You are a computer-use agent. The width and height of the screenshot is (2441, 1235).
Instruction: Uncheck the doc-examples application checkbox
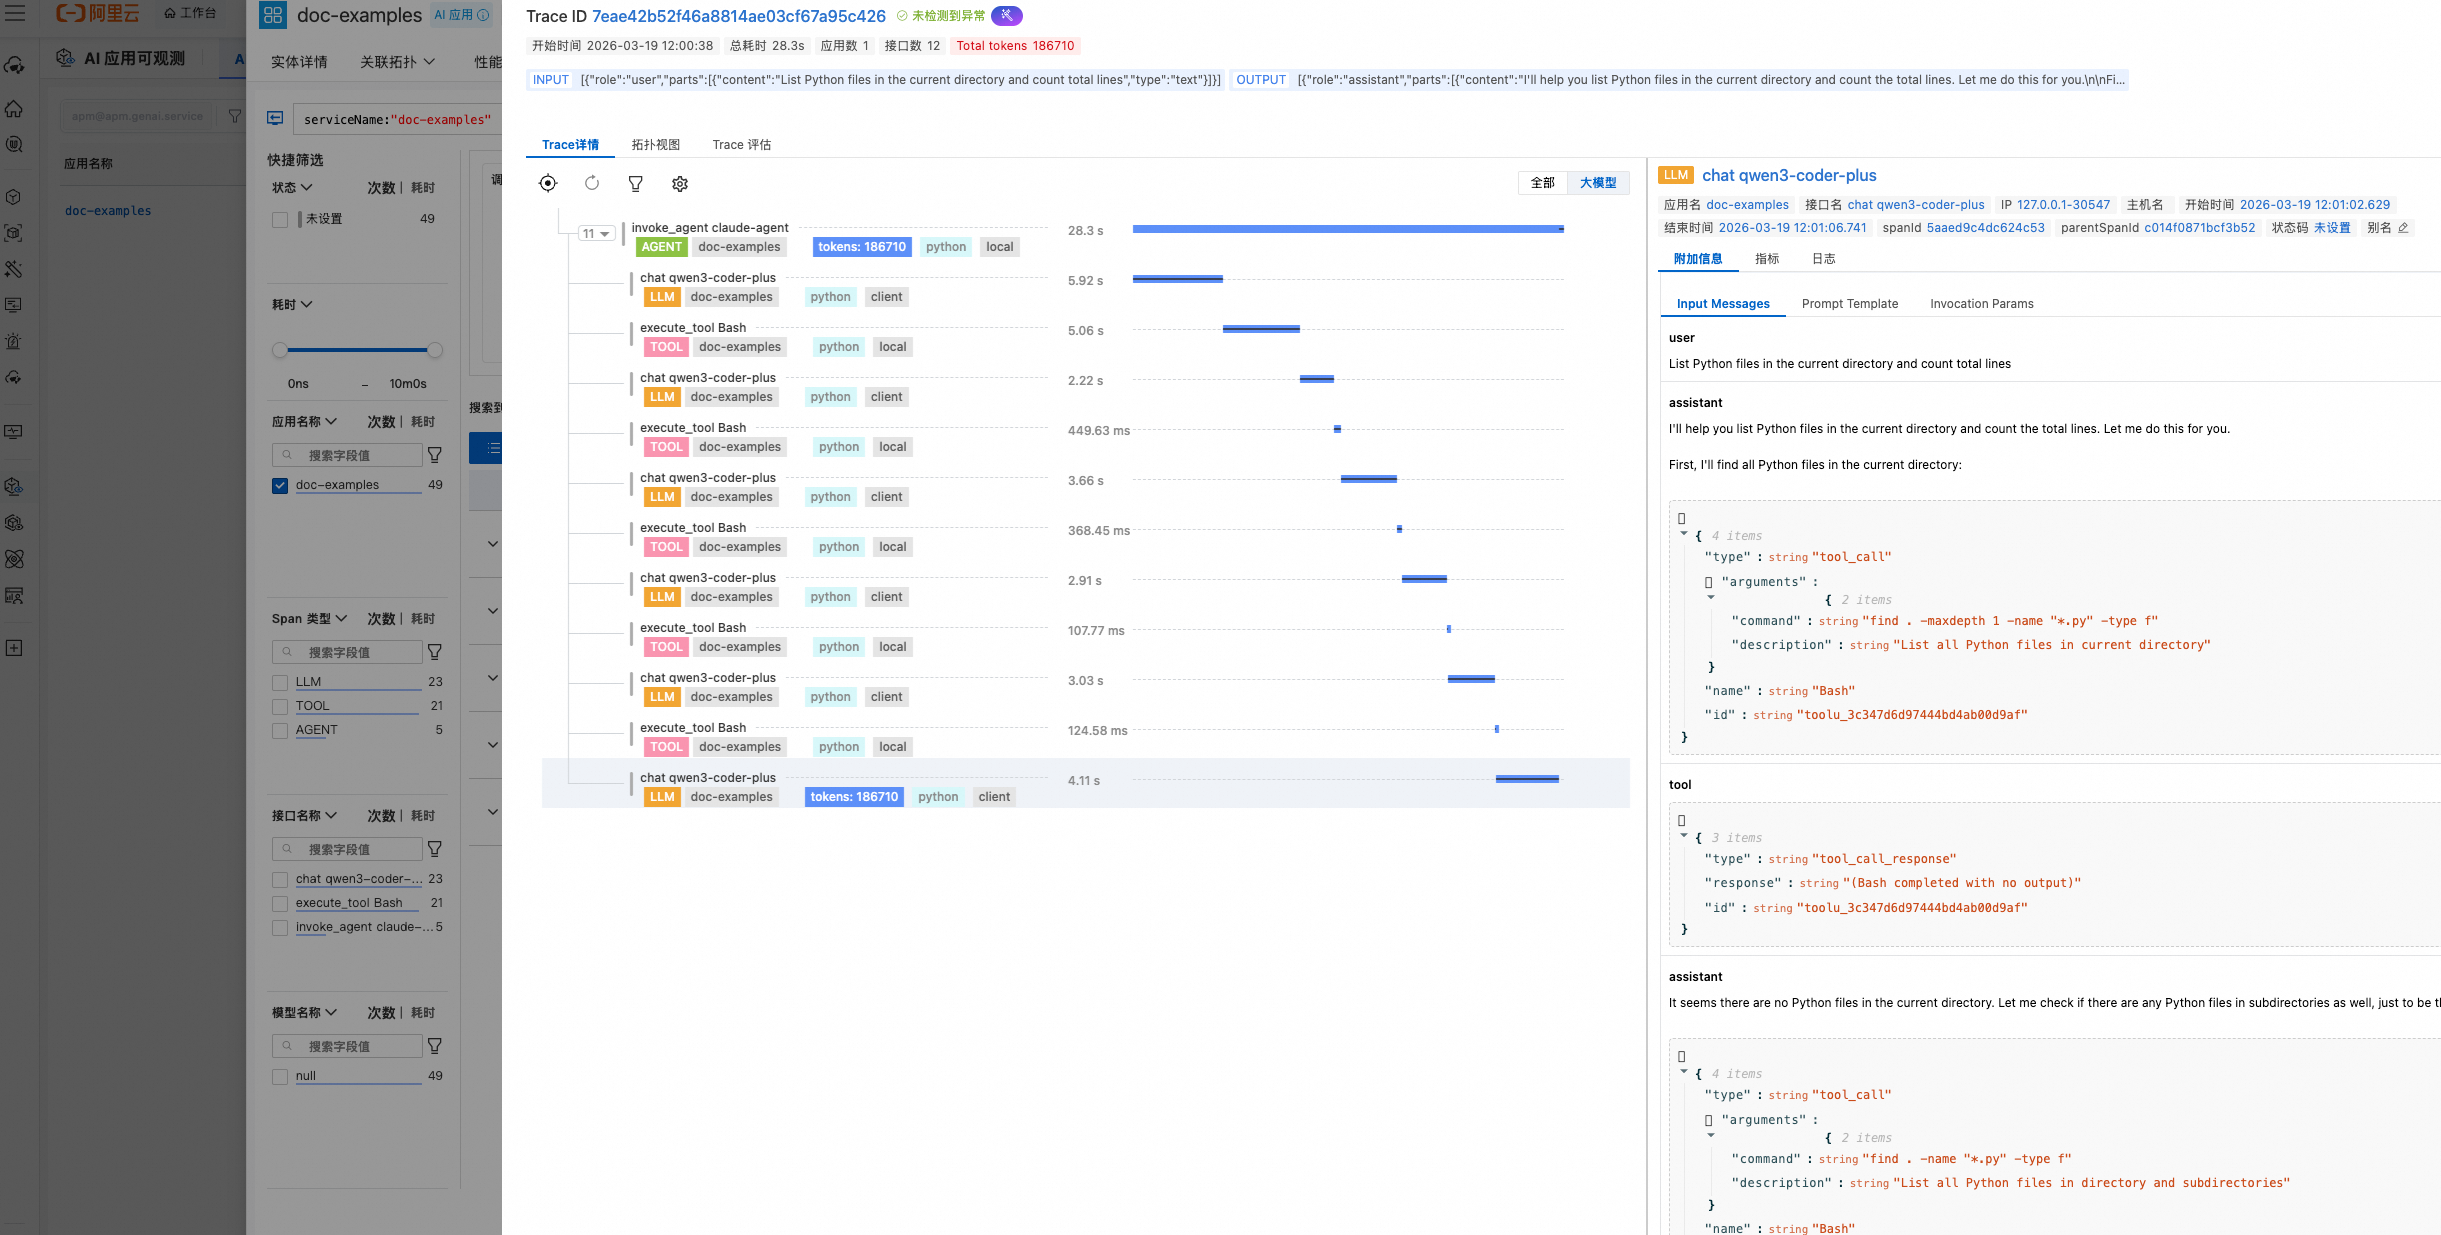280,485
